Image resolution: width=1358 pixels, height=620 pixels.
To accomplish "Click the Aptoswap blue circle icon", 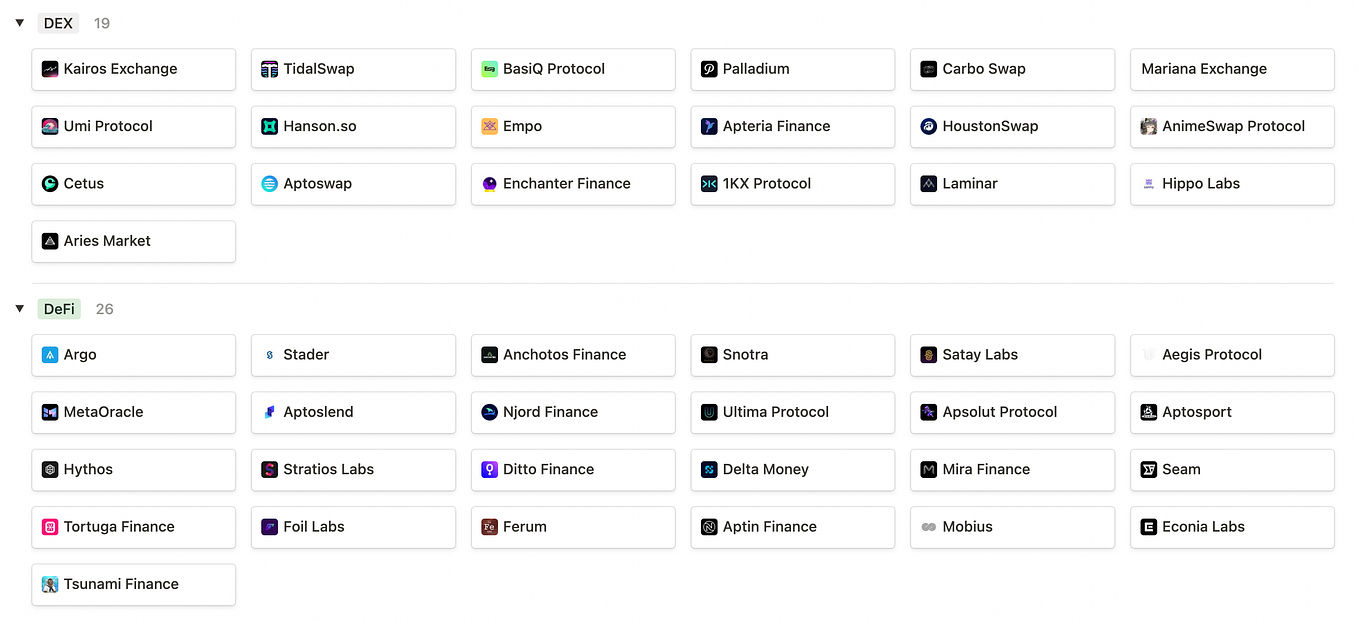I will click(271, 184).
